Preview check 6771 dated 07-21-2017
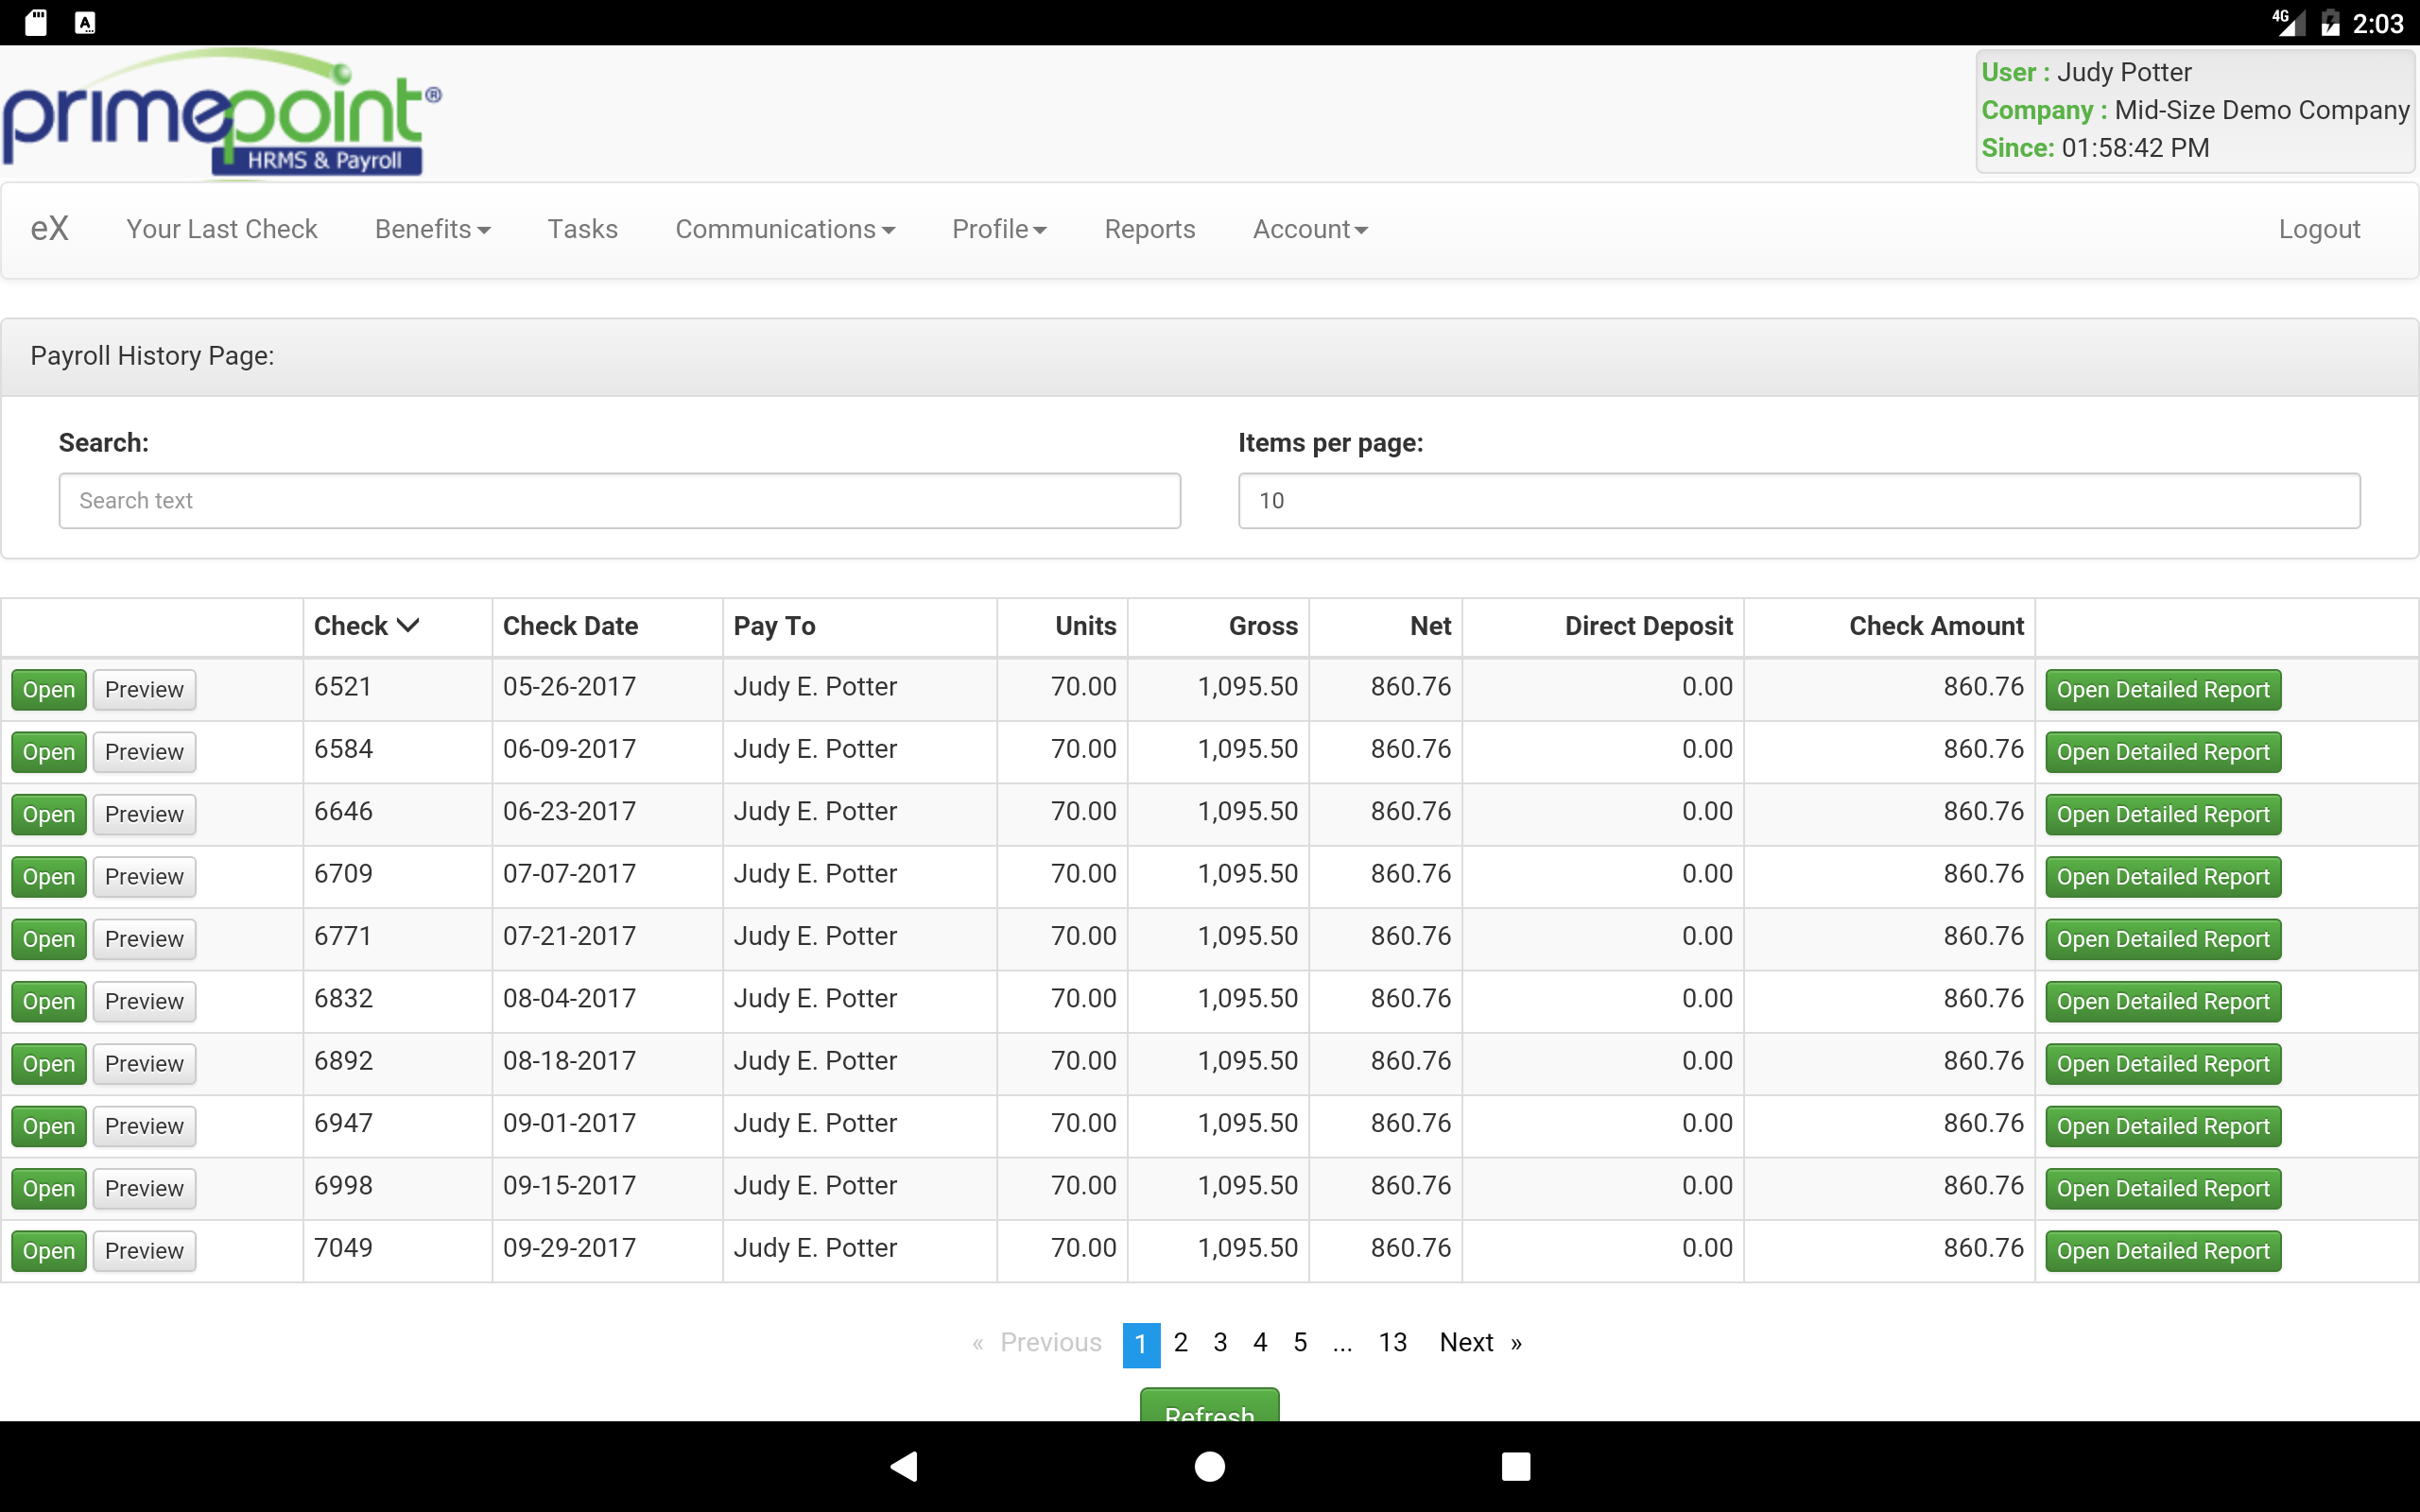 [144, 939]
